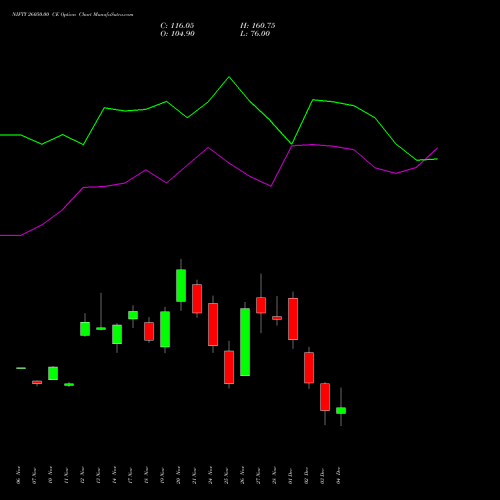Viewport: 500px width, 500px height.
Task: Click the red candle for 02 Dec
Action: pyautogui.click(x=309, y=368)
